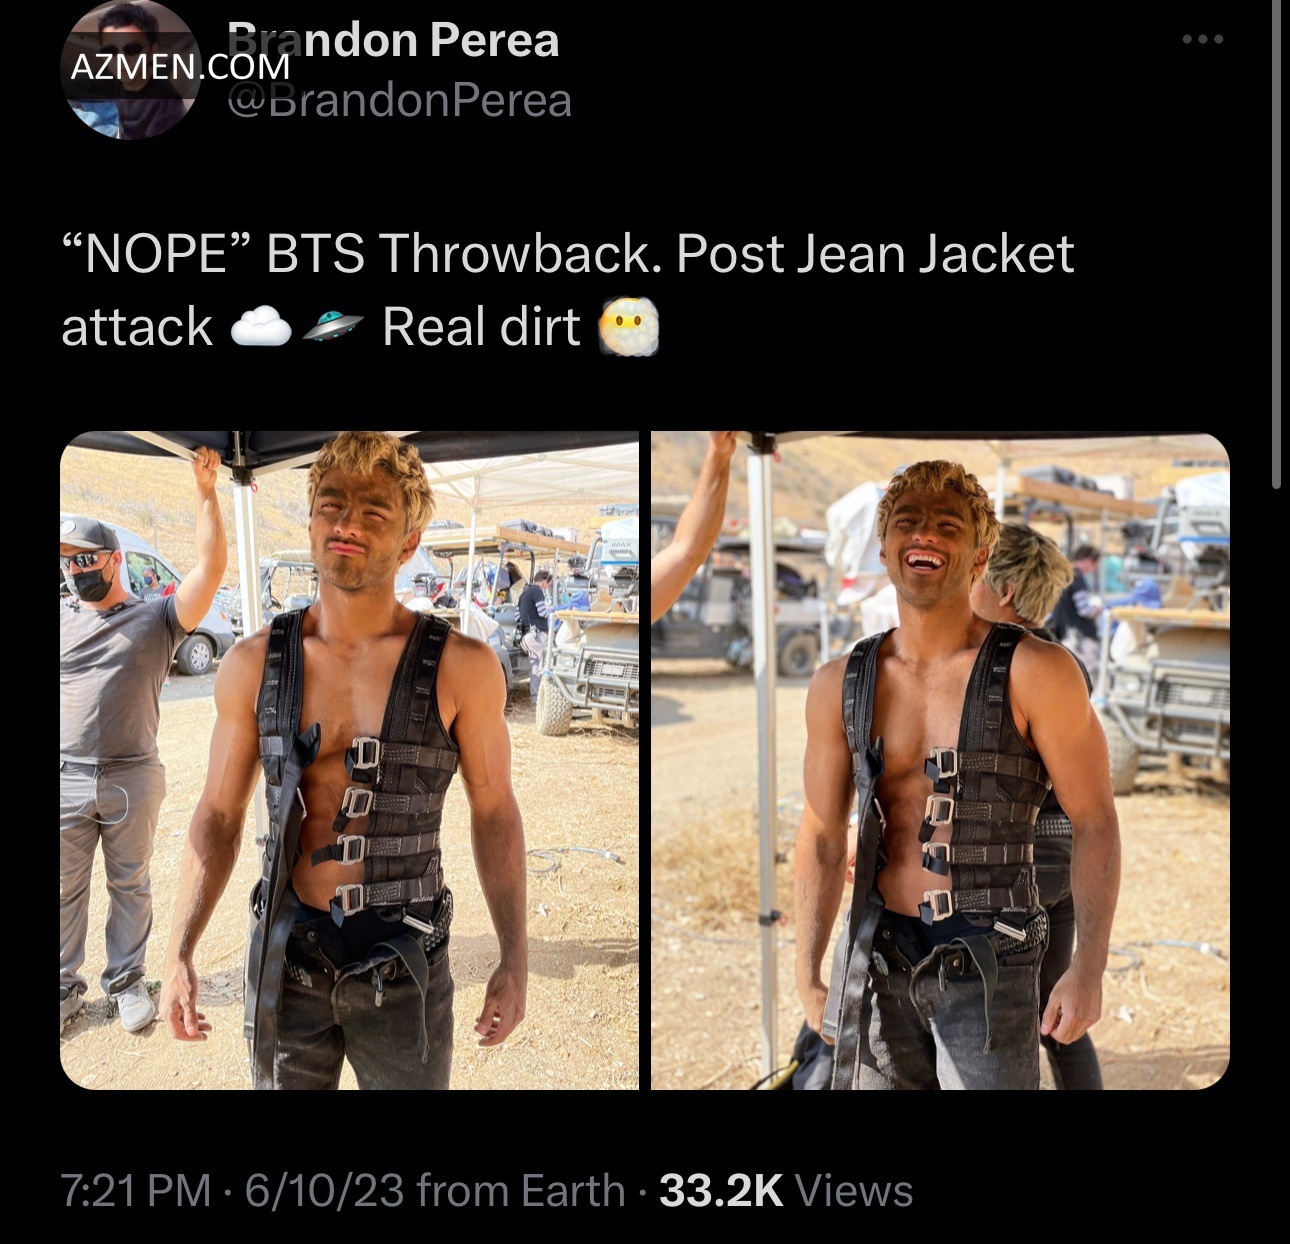Viewport: 1290px width, 1244px height.
Task: Open the right photo of the laughing man
Action: click(940, 760)
